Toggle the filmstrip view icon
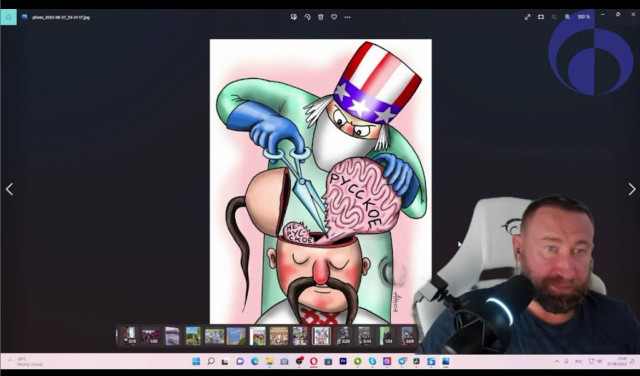Screen dimensions: 640x376 541,17
